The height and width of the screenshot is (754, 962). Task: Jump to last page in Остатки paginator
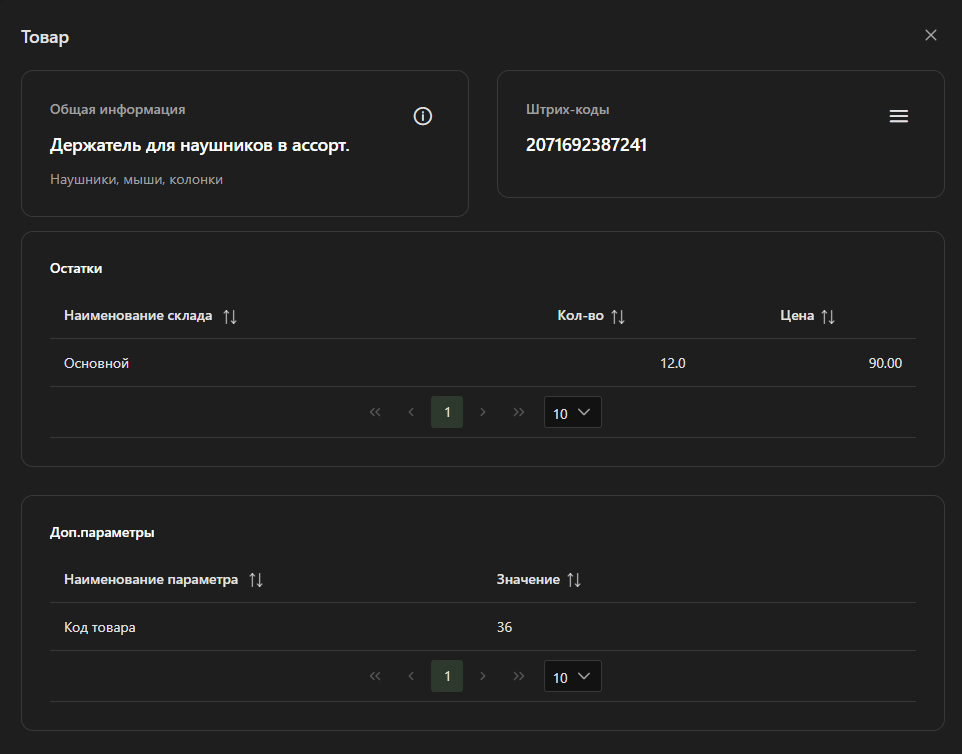[x=519, y=412]
